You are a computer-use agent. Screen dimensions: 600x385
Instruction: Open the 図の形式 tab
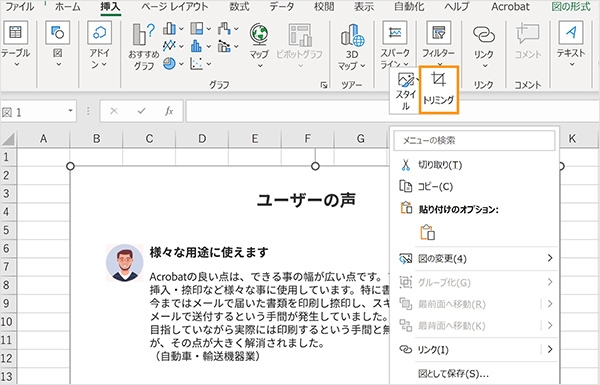[571, 7]
